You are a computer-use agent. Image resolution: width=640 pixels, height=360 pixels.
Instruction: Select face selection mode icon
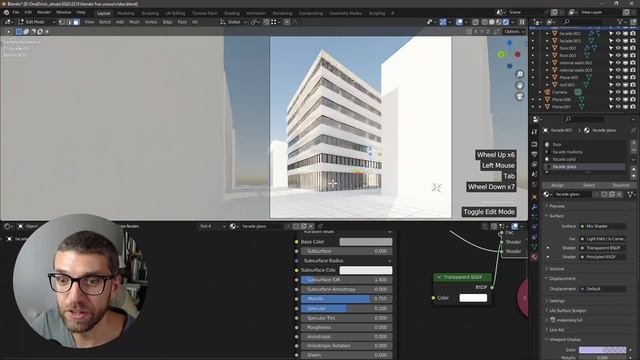[x=76, y=22]
